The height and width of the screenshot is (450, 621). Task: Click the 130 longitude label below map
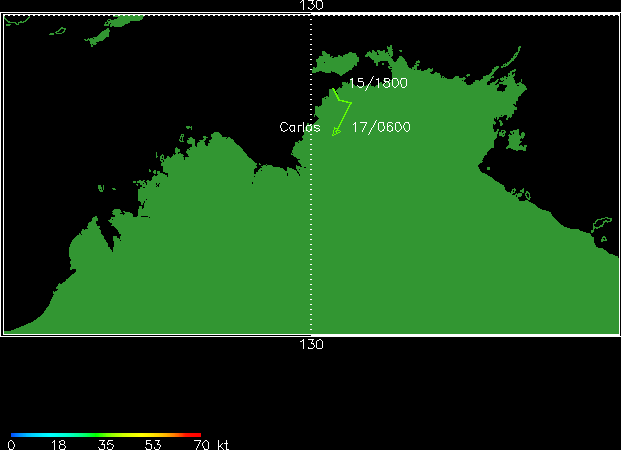pyautogui.click(x=312, y=344)
